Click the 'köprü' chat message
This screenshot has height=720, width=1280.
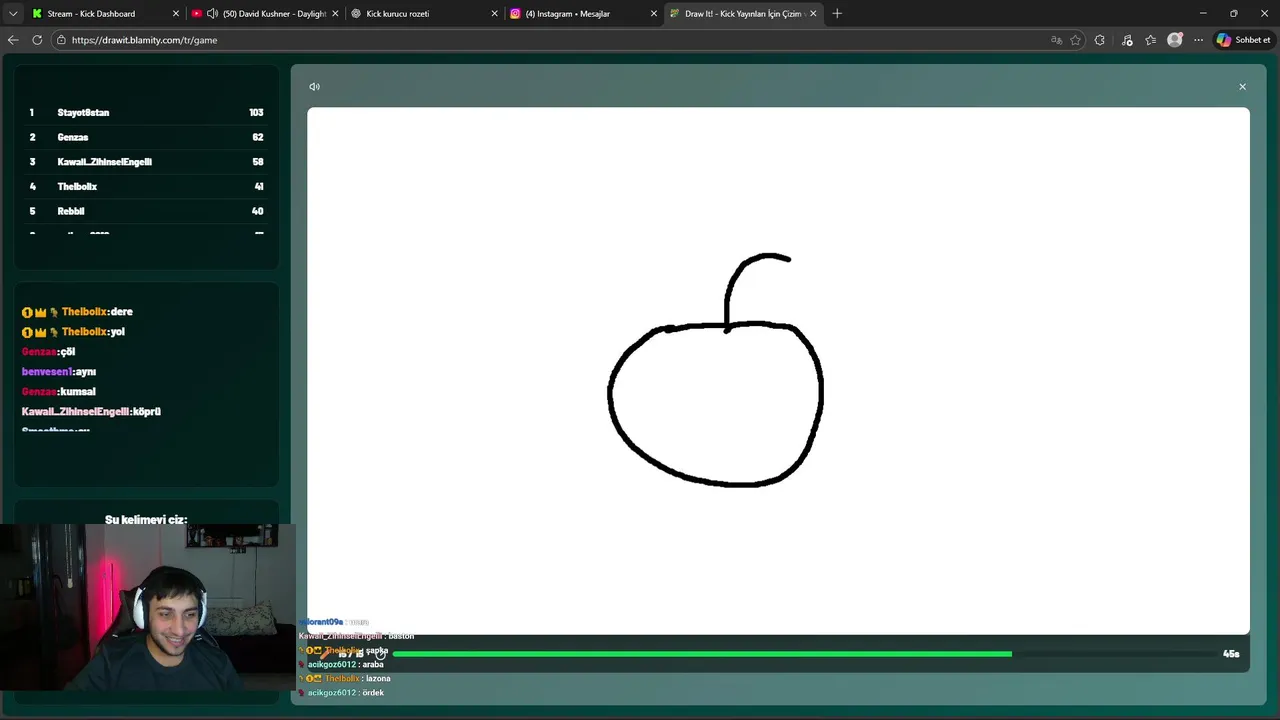(x=91, y=412)
